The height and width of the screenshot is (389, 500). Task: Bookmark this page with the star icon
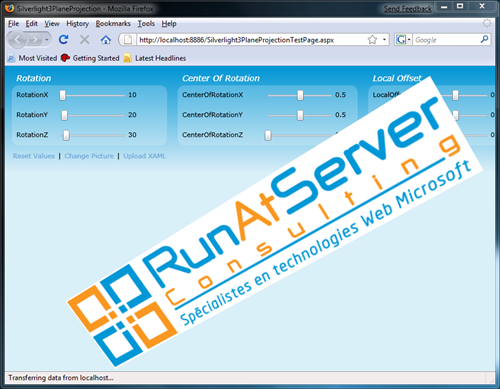(372, 40)
